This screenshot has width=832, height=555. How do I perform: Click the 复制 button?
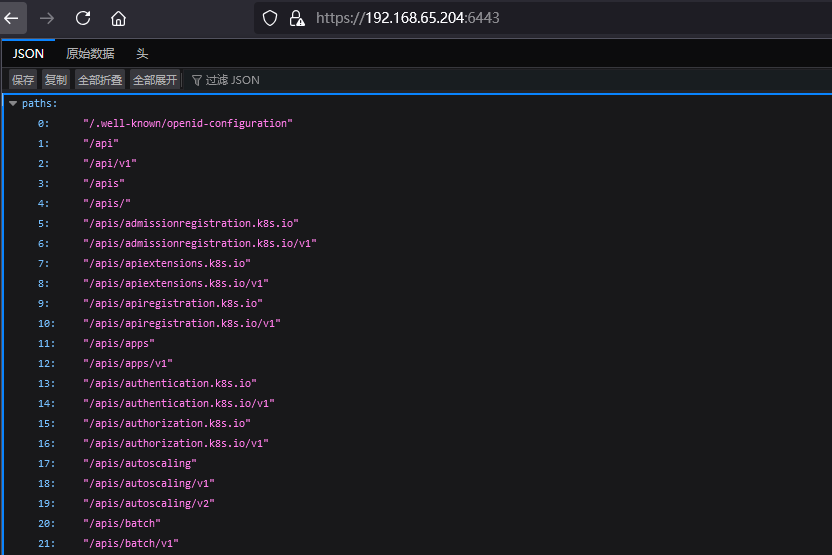click(56, 80)
